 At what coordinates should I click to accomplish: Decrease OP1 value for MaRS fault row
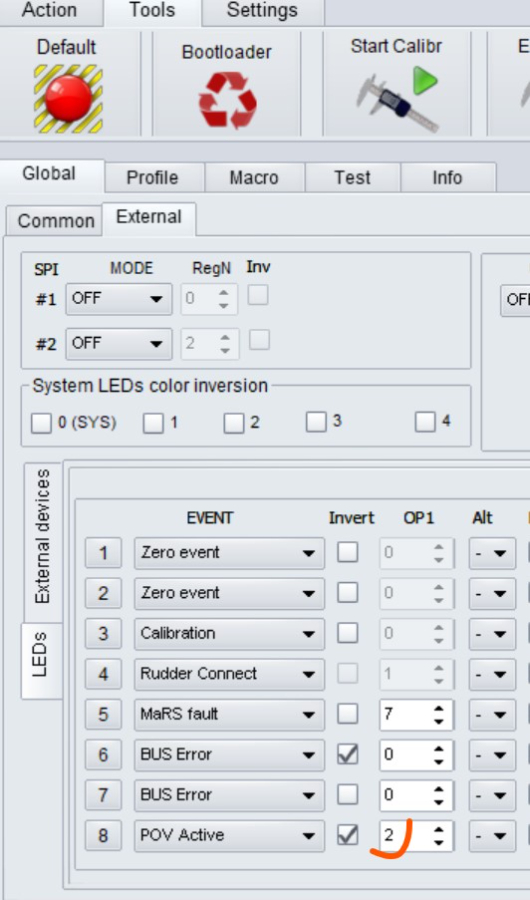(439, 721)
